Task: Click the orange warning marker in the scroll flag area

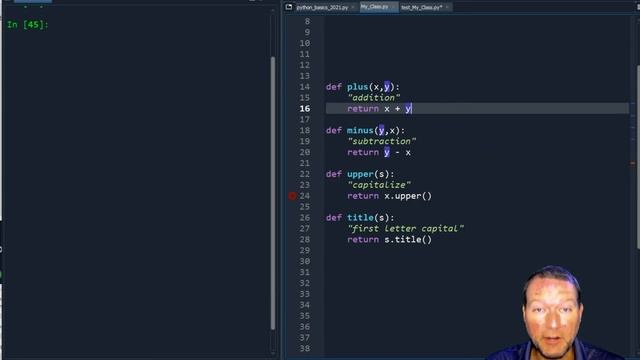Action: [633, 163]
